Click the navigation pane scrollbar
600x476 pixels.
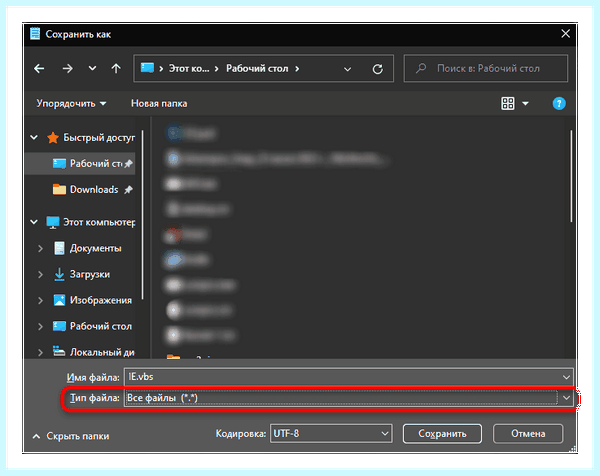(x=142, y=214)
